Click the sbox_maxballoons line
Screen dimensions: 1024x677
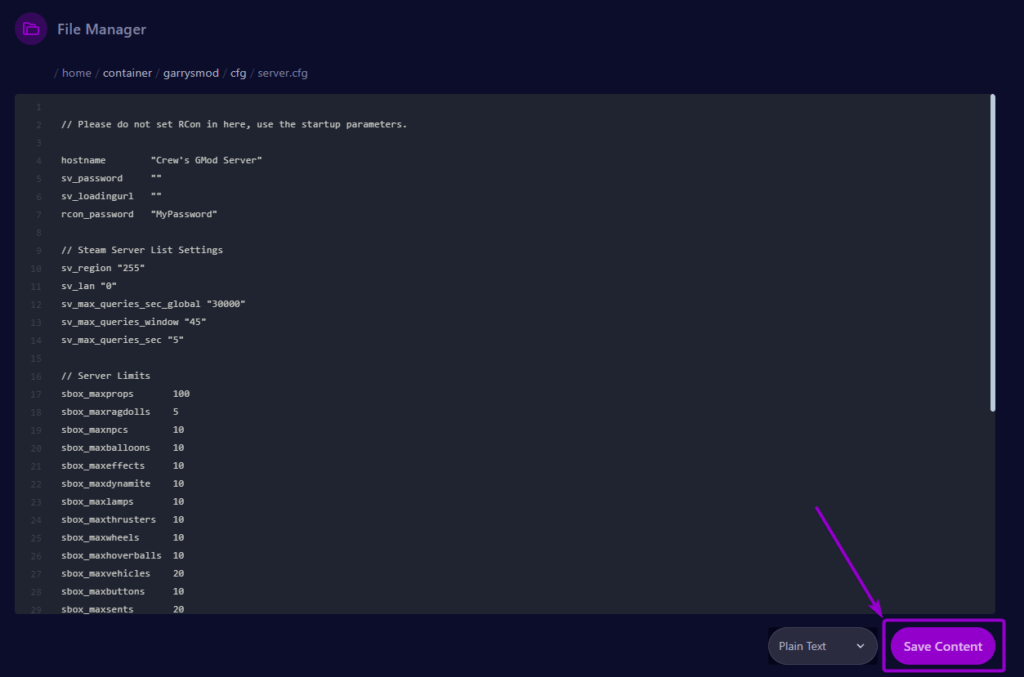point(123,448)
